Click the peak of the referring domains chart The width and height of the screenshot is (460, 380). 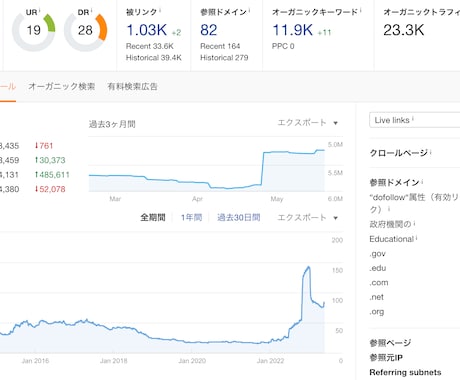[x=309, y=267]
